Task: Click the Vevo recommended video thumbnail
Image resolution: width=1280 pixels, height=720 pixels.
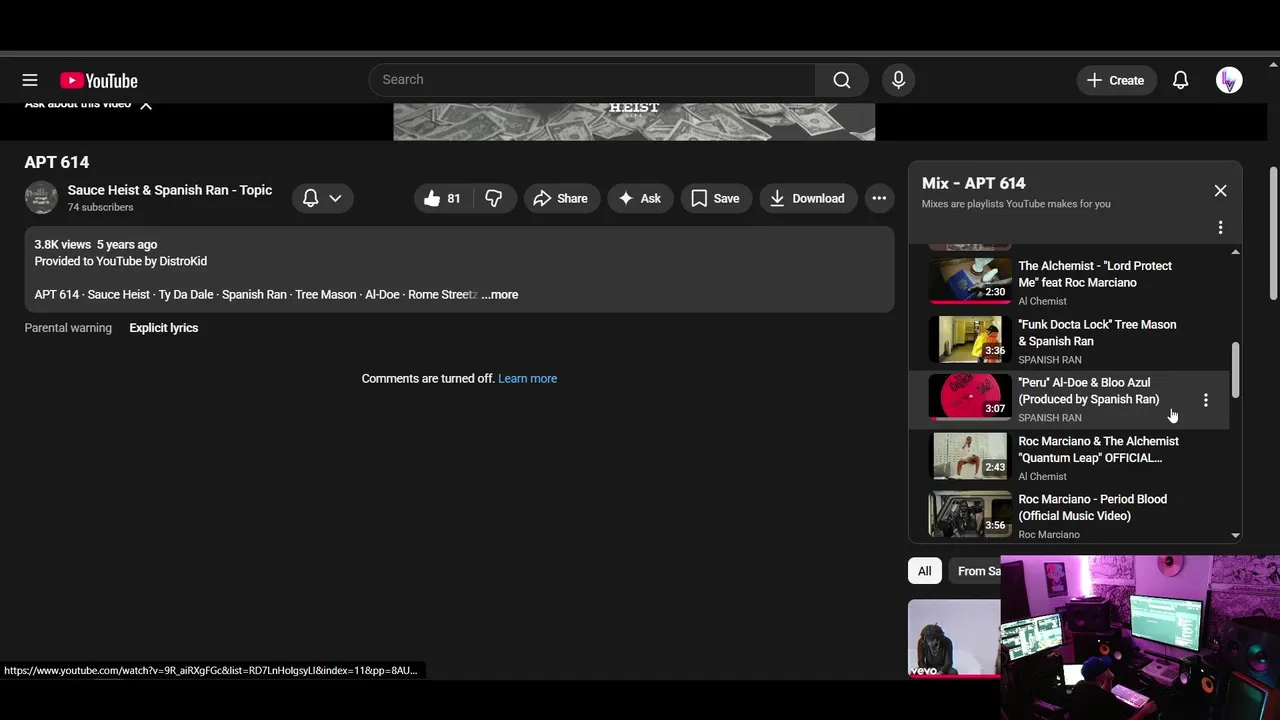Action: coord(954,638)
